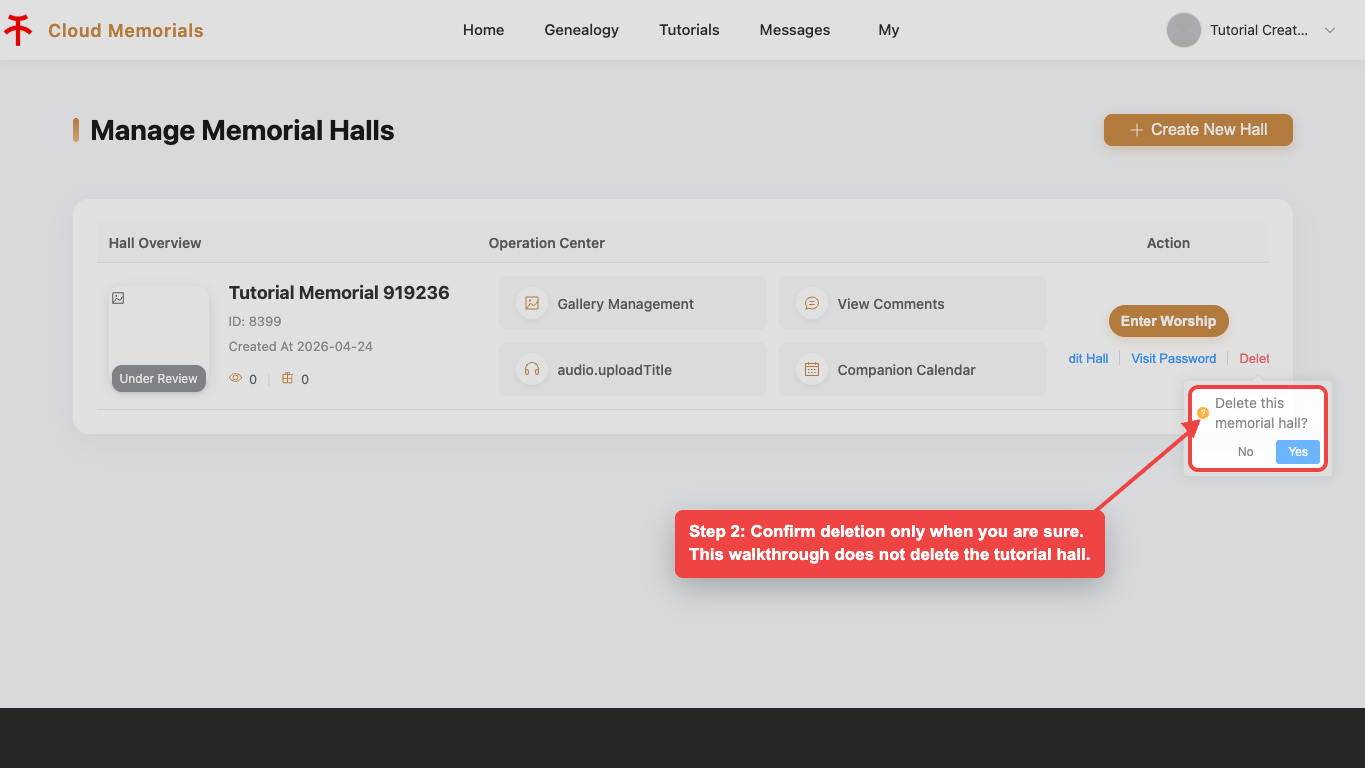Expand the account dropdown chevron
This screenshot has width=1365, height=768.
click(x=1330, y=30)
